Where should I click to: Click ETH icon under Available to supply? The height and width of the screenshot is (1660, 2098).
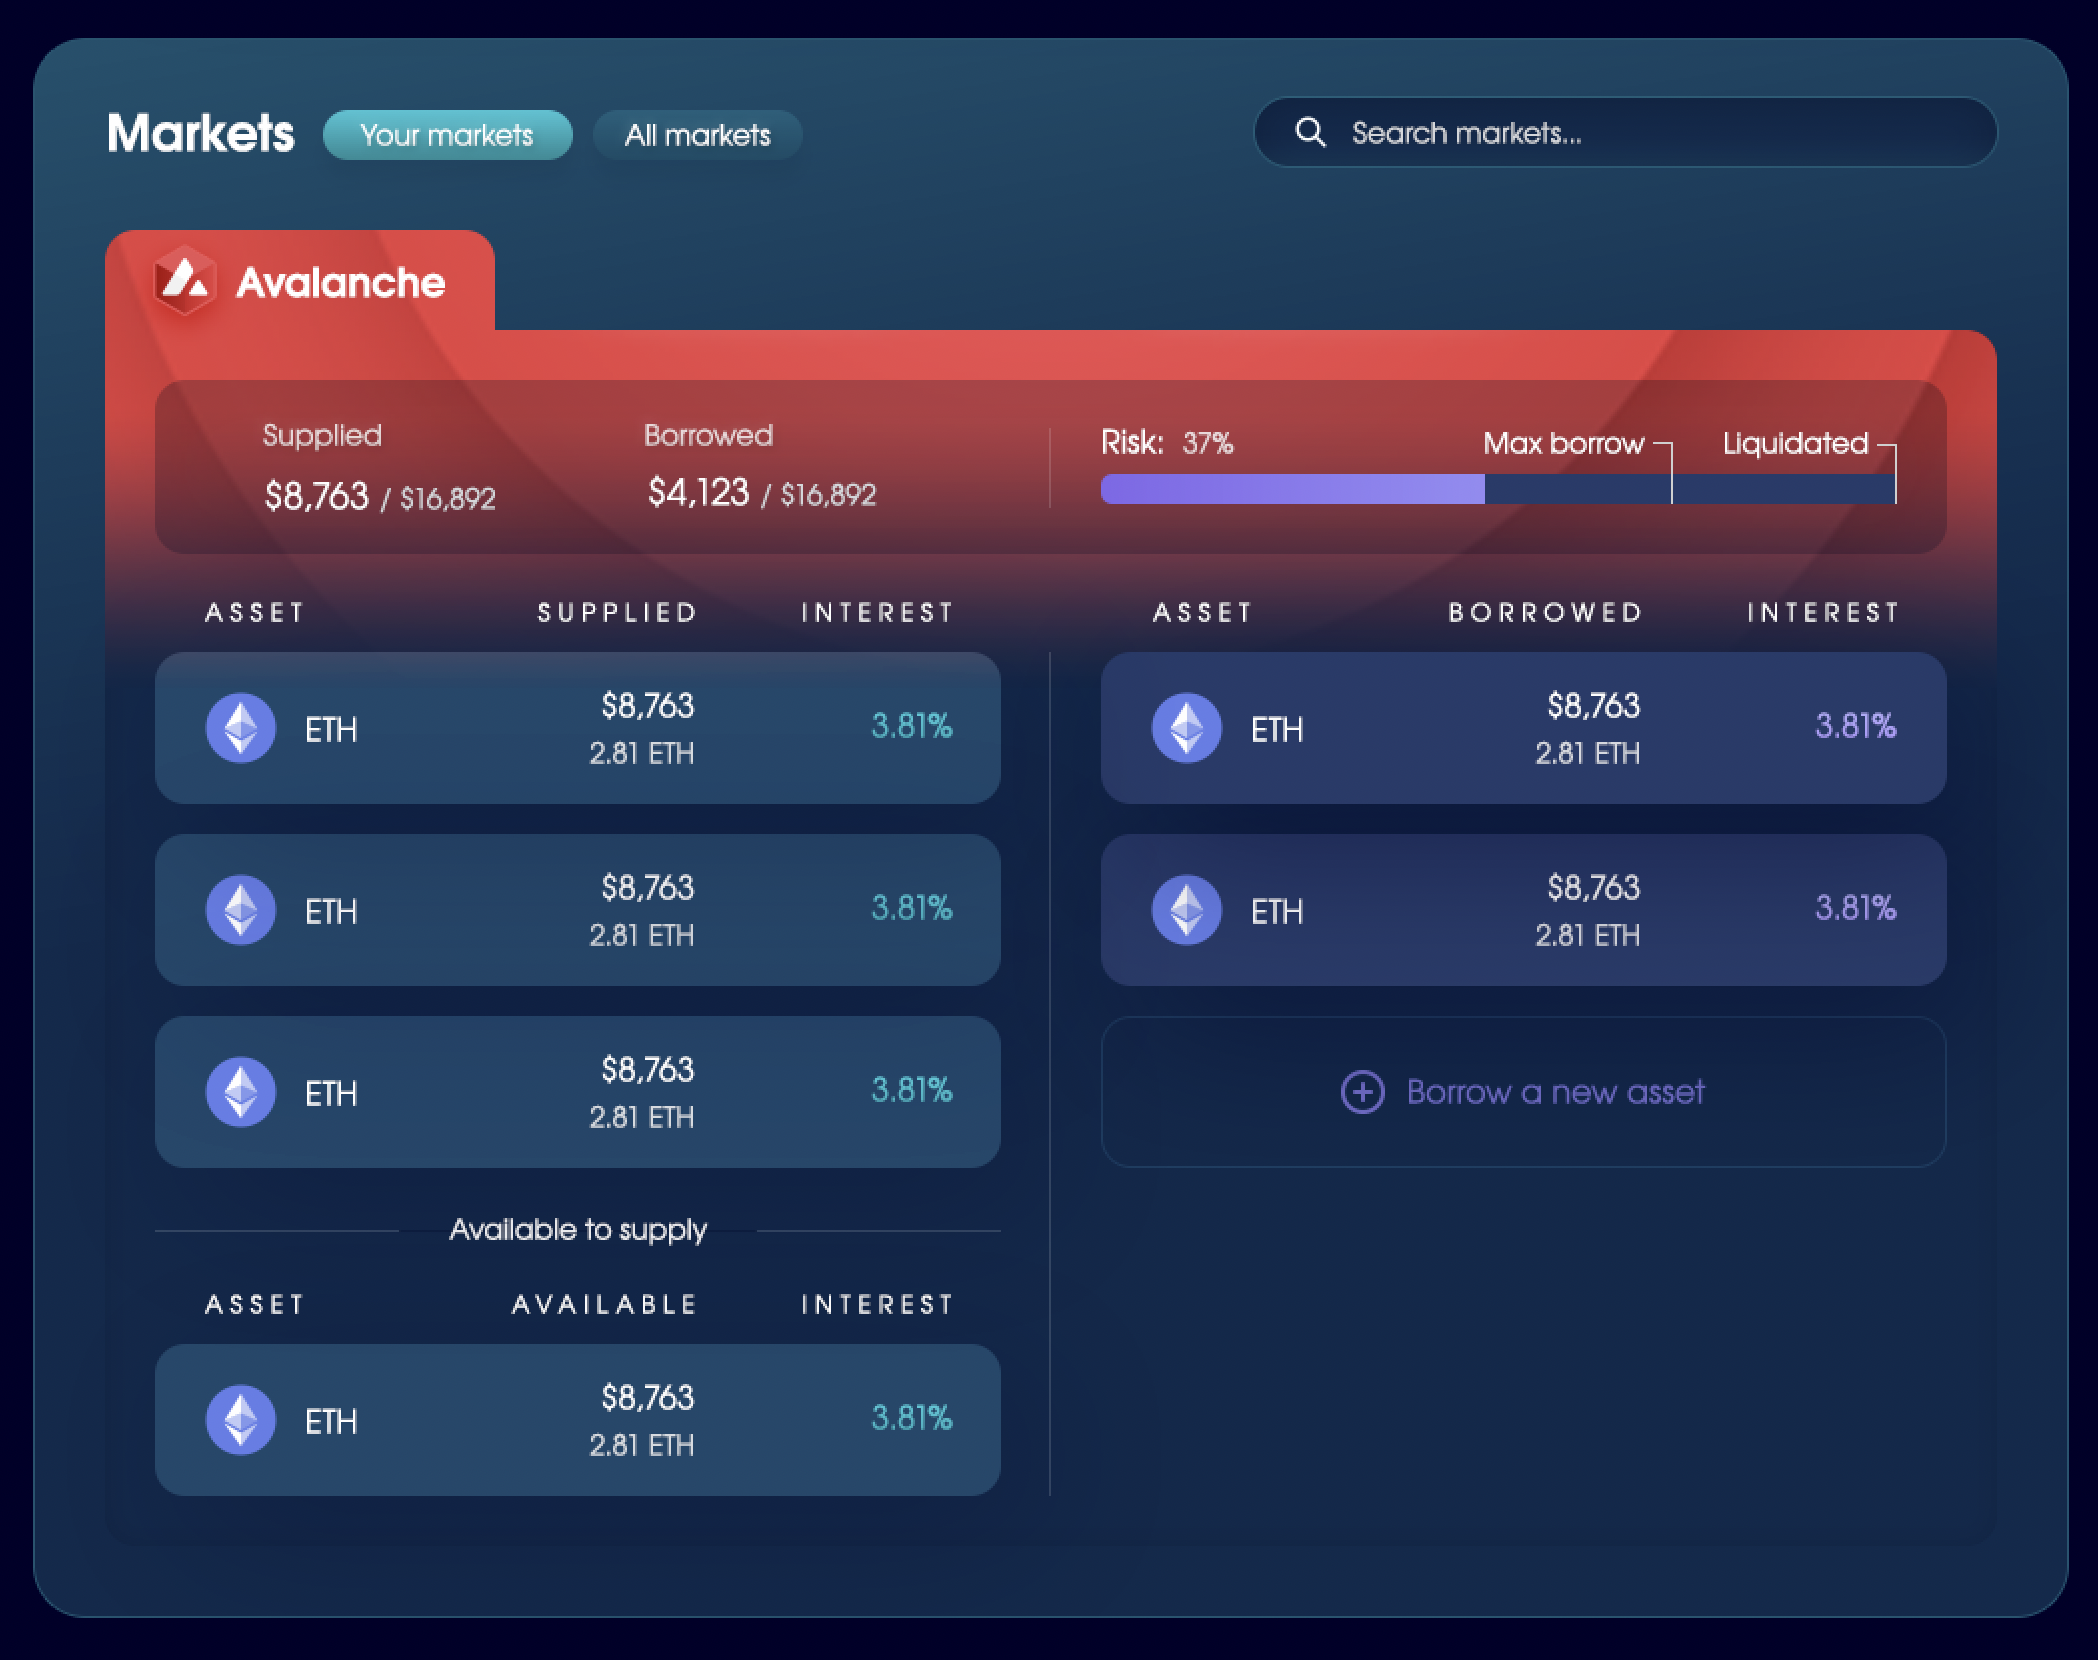pyautogui.click(x=241, y=1420)
